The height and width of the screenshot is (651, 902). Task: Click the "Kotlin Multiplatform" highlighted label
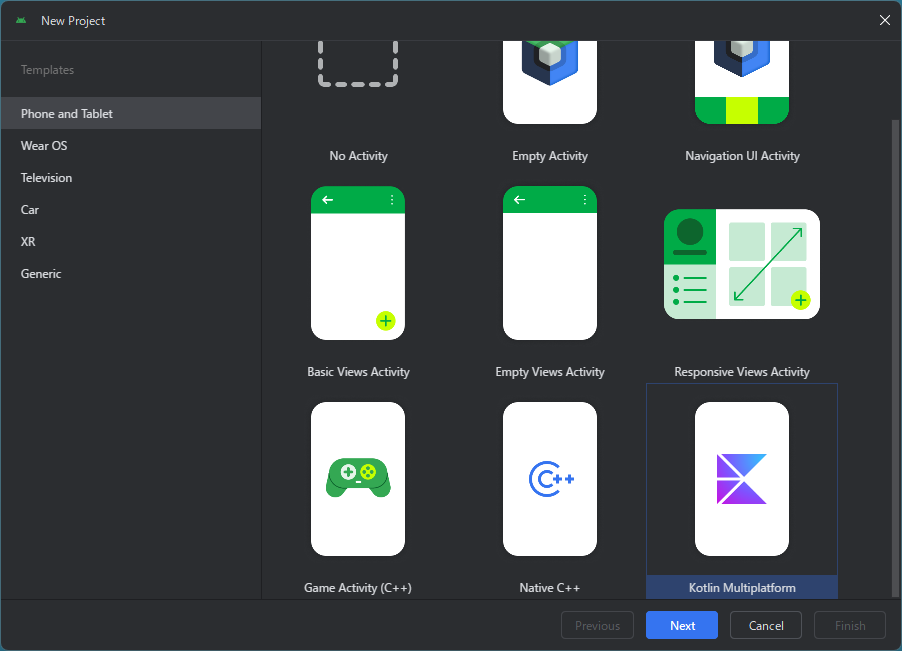pyautogui.click(x=742, y=588)
